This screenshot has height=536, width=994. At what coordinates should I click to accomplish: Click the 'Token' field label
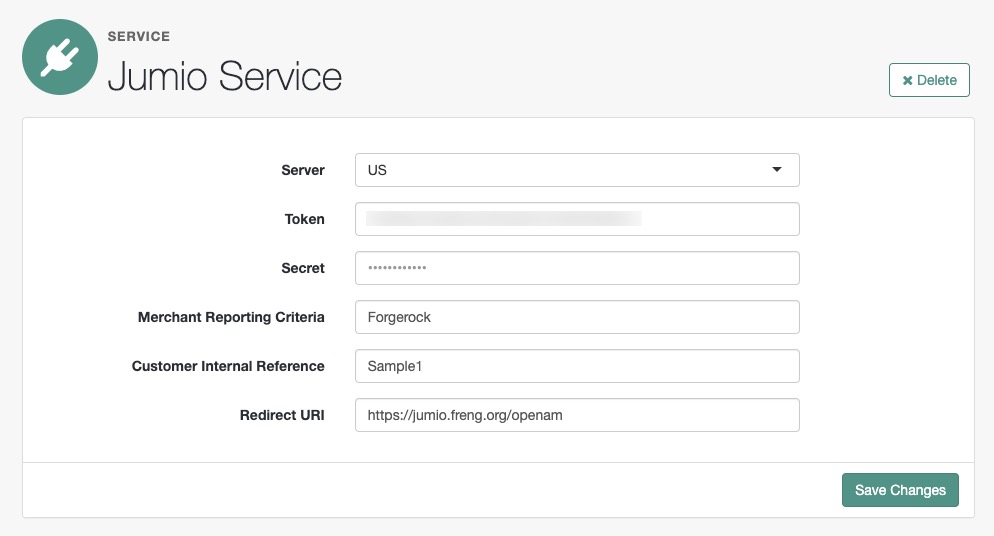click(x=304, y=219)
